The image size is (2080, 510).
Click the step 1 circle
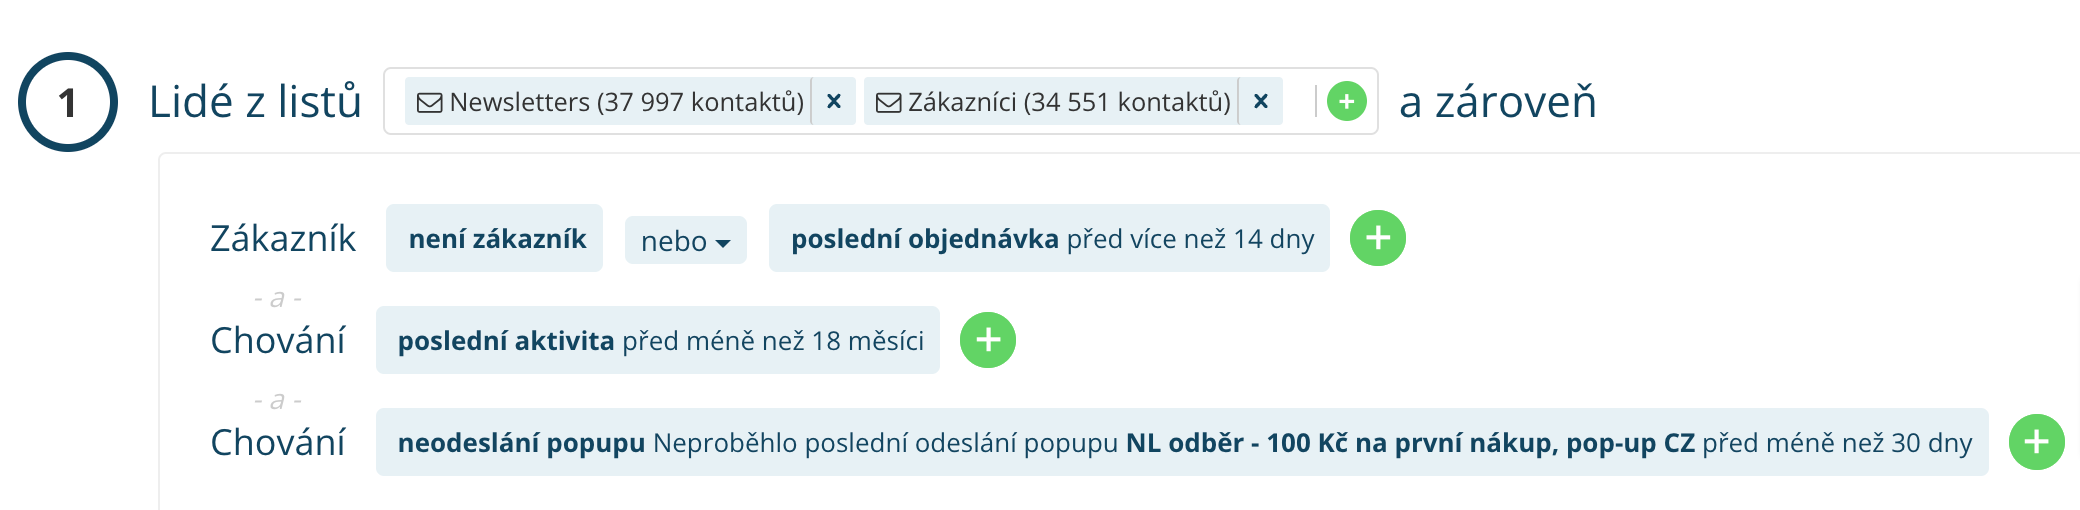pyautogui.click(x=68, y=102)
